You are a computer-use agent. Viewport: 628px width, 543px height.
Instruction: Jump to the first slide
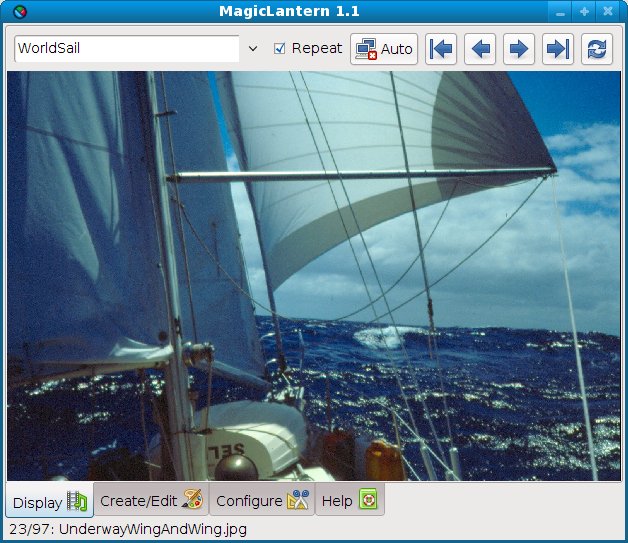(441, 49)
